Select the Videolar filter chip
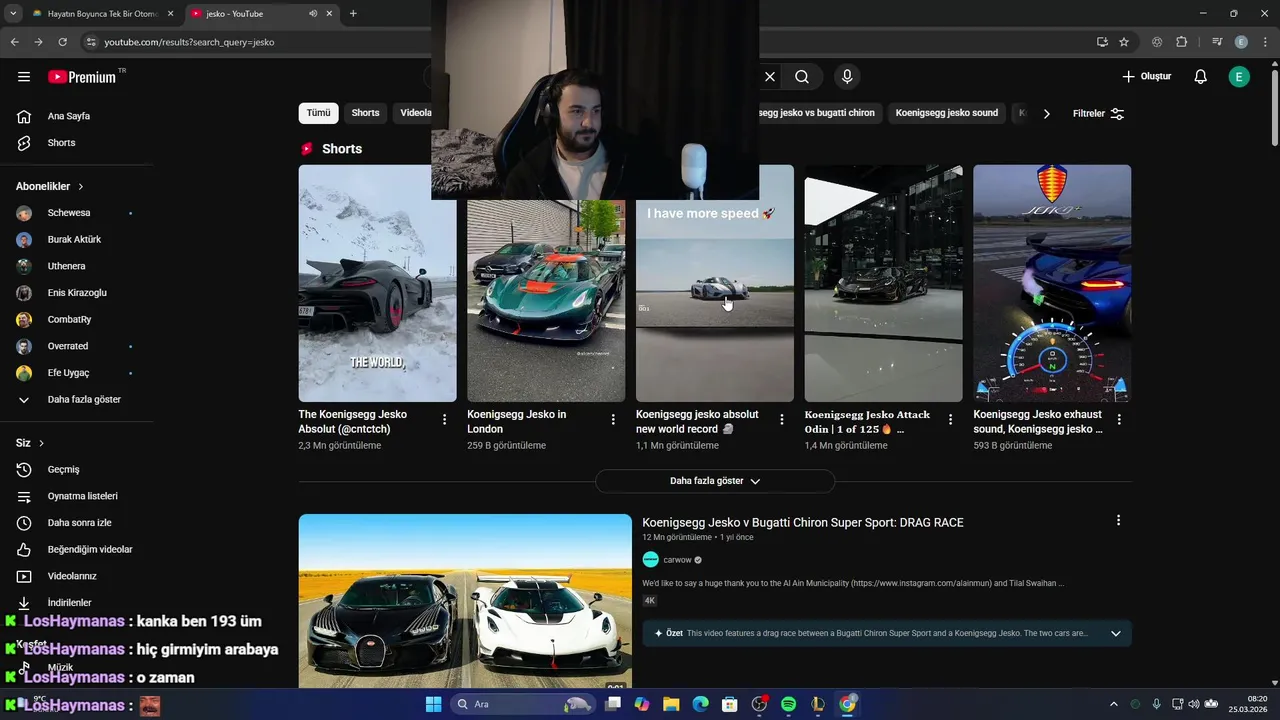 (x=413, y=113)
